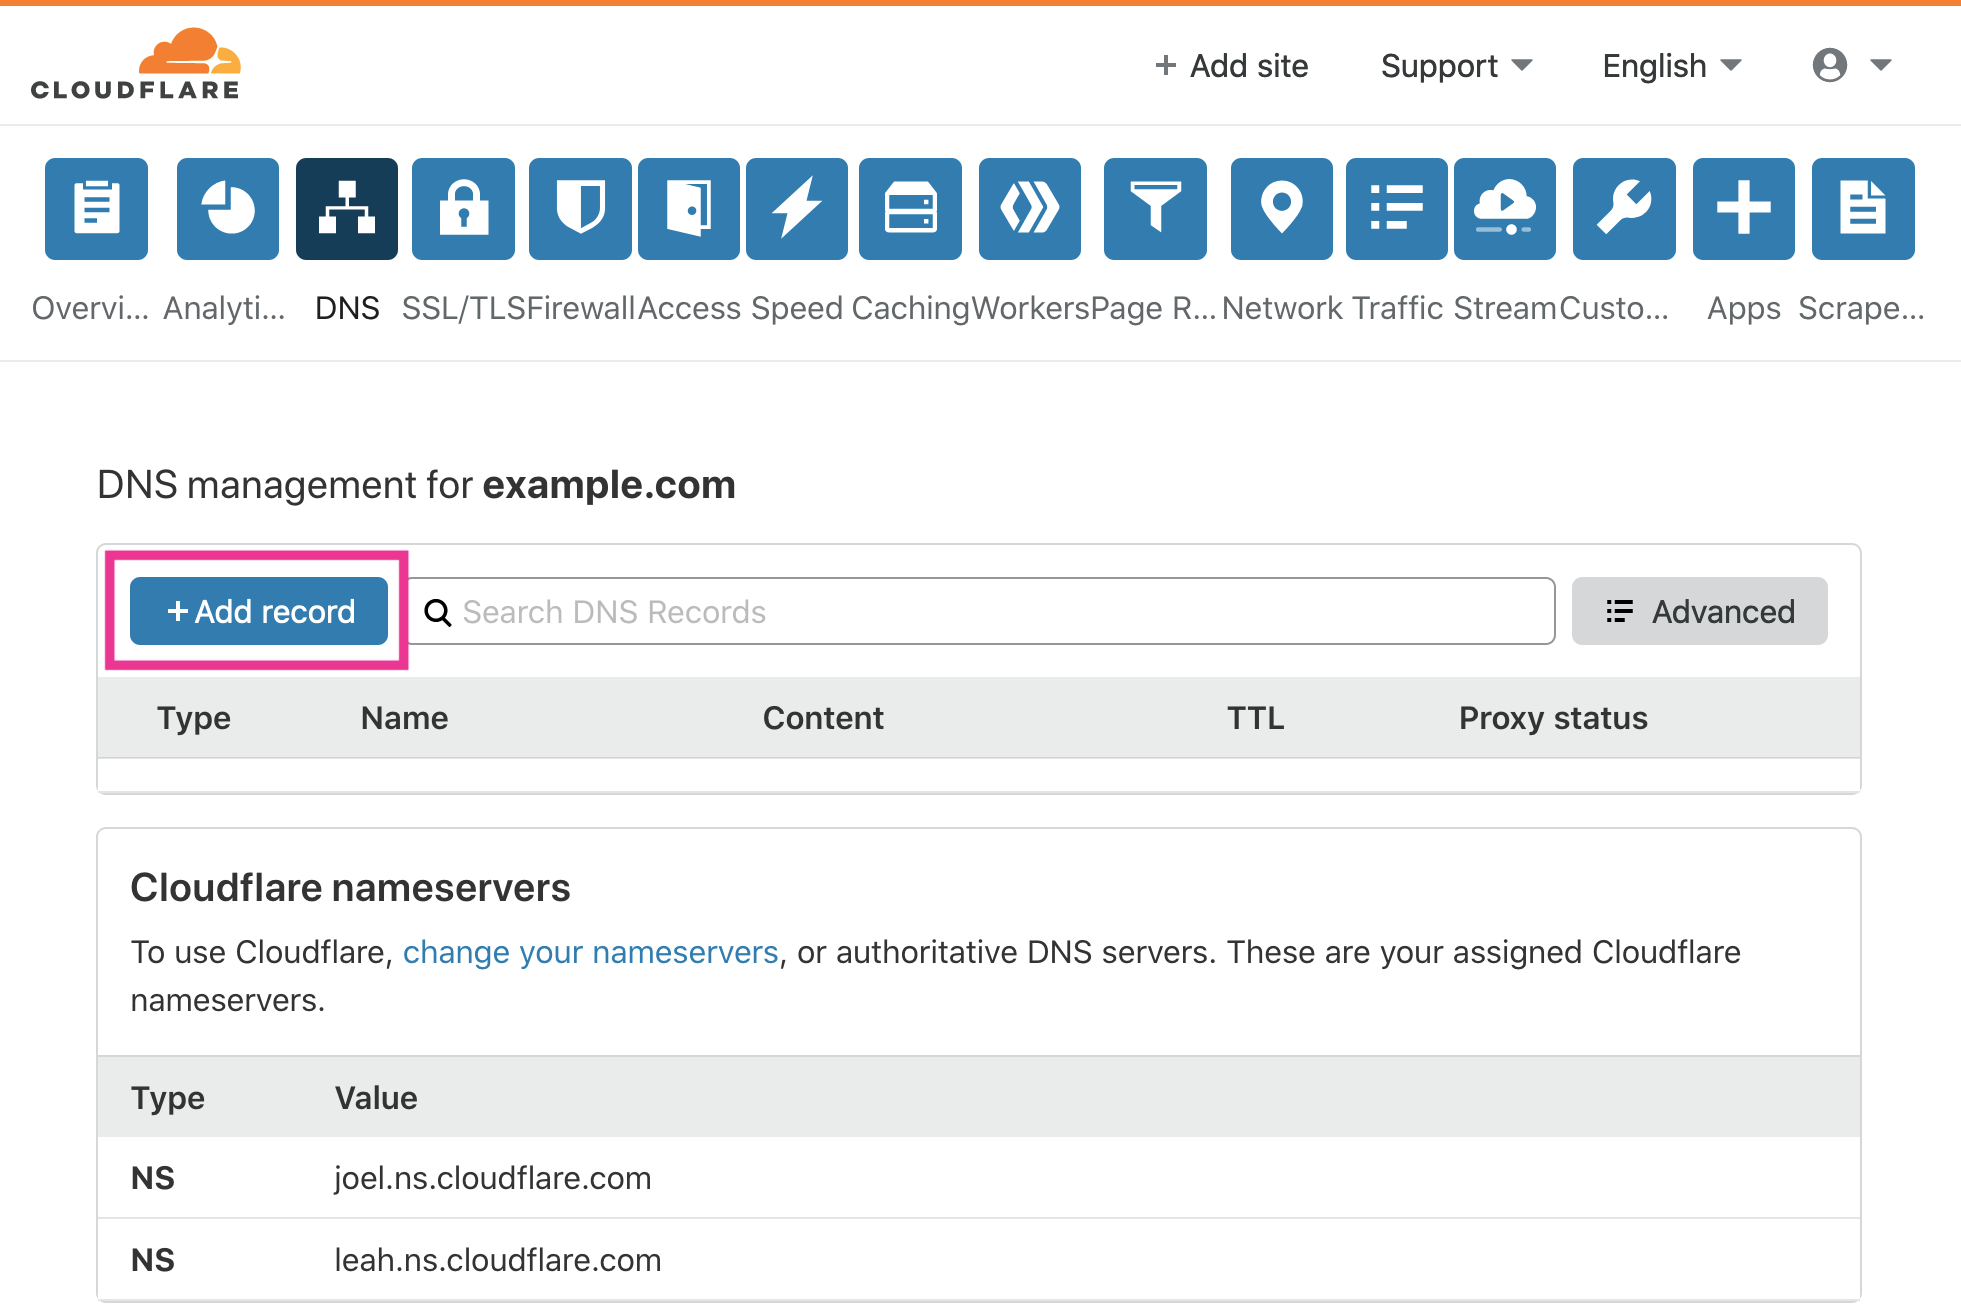Expand the English language dropdown

click(1672, 66)
